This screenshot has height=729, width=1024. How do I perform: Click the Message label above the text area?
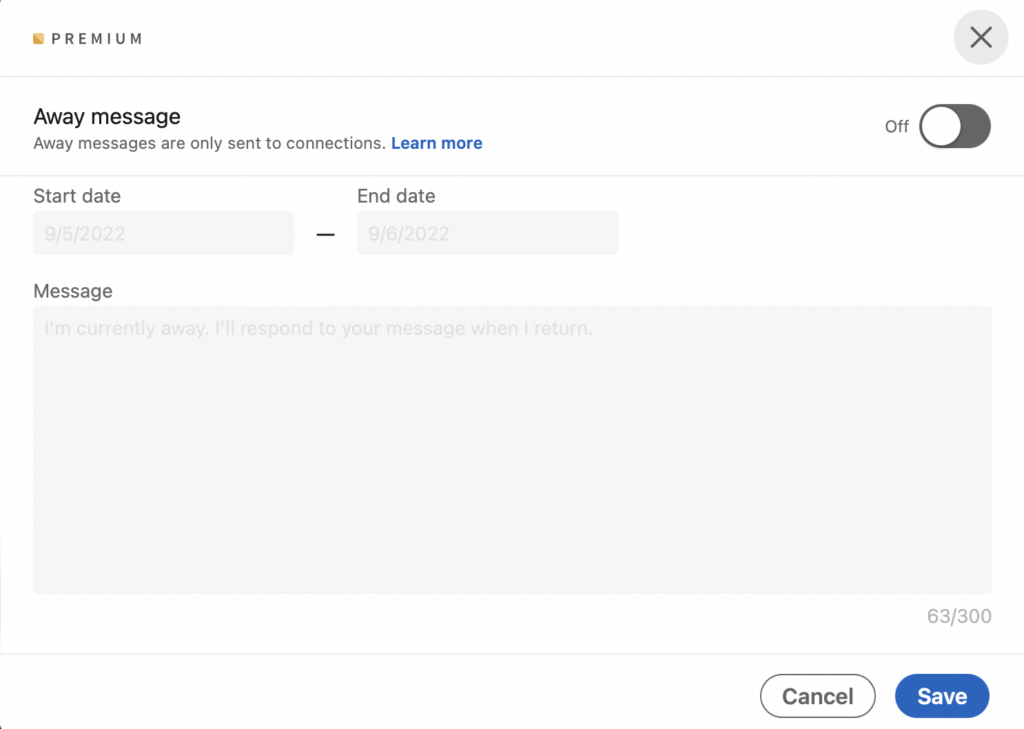tap(73, 291)
